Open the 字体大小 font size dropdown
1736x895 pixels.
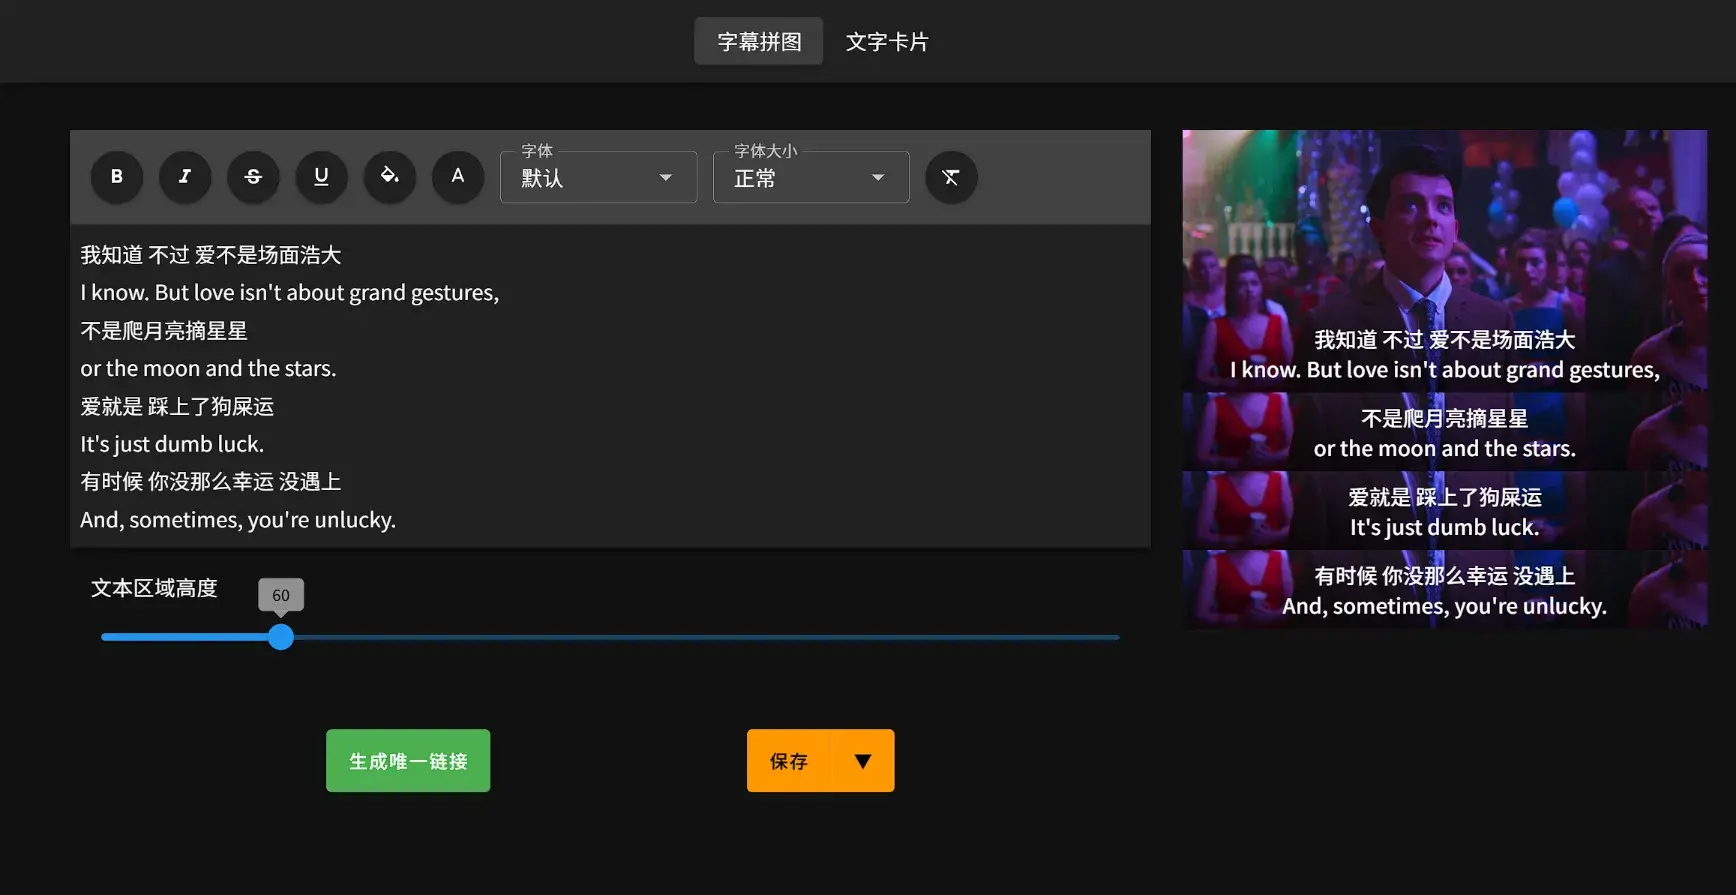pyautogui.click(x=810, y=178)
